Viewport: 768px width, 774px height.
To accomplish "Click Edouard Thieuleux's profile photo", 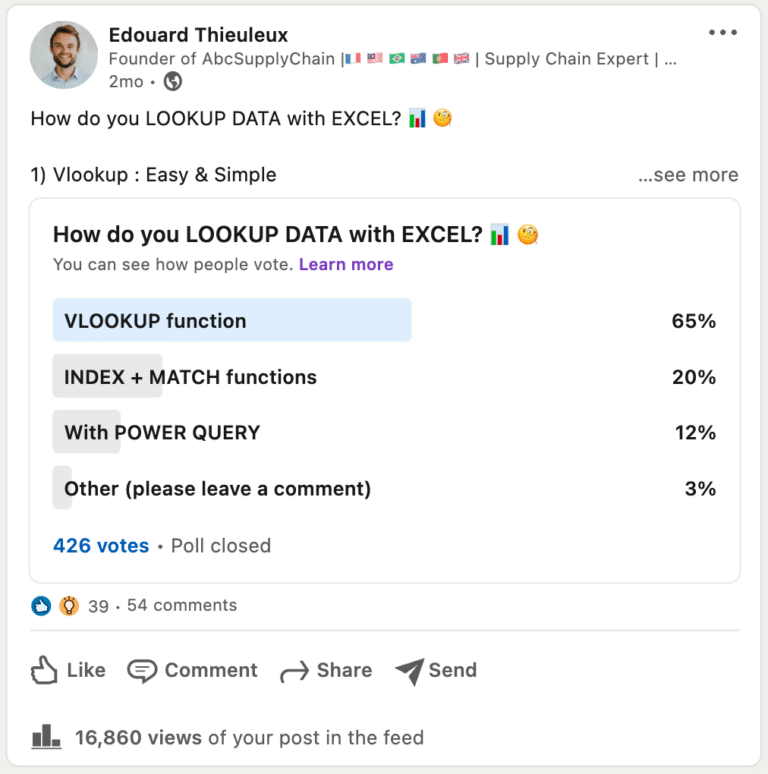I will tap(64, 55).
